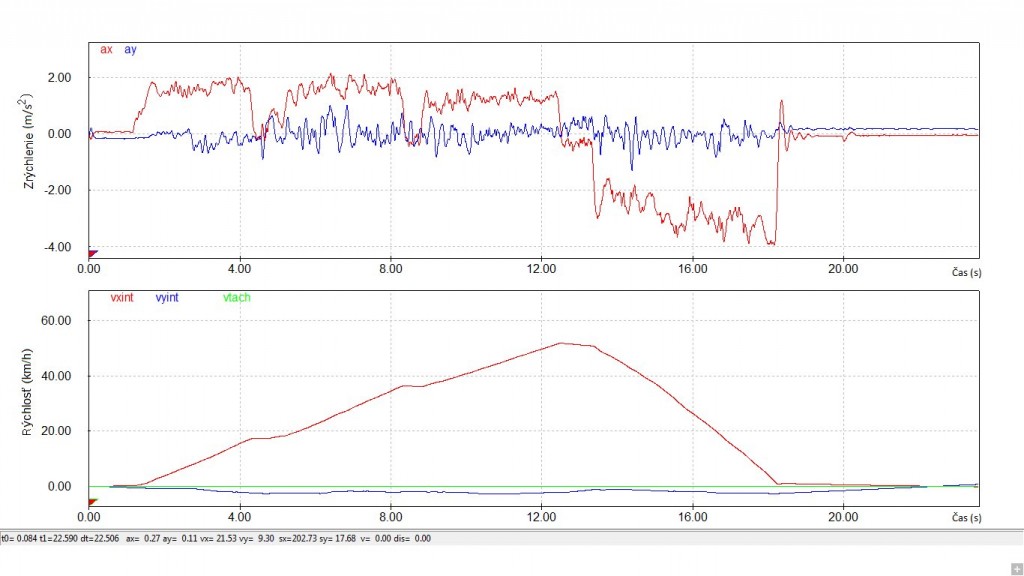
Task: Click the 'sy= 17.68' status bar value
Action: (338, 539)
